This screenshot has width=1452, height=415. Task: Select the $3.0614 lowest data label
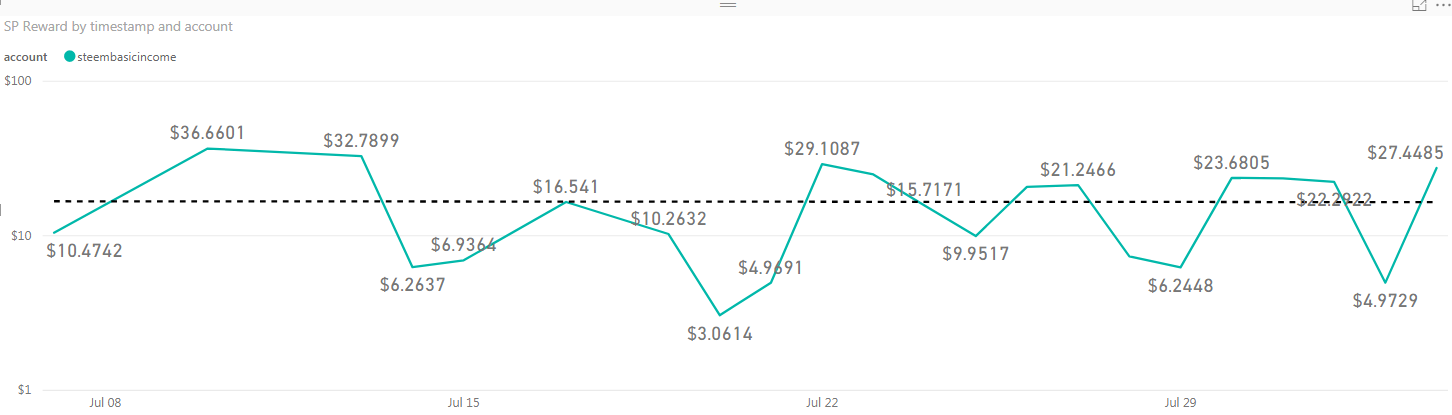click(720, 334)
